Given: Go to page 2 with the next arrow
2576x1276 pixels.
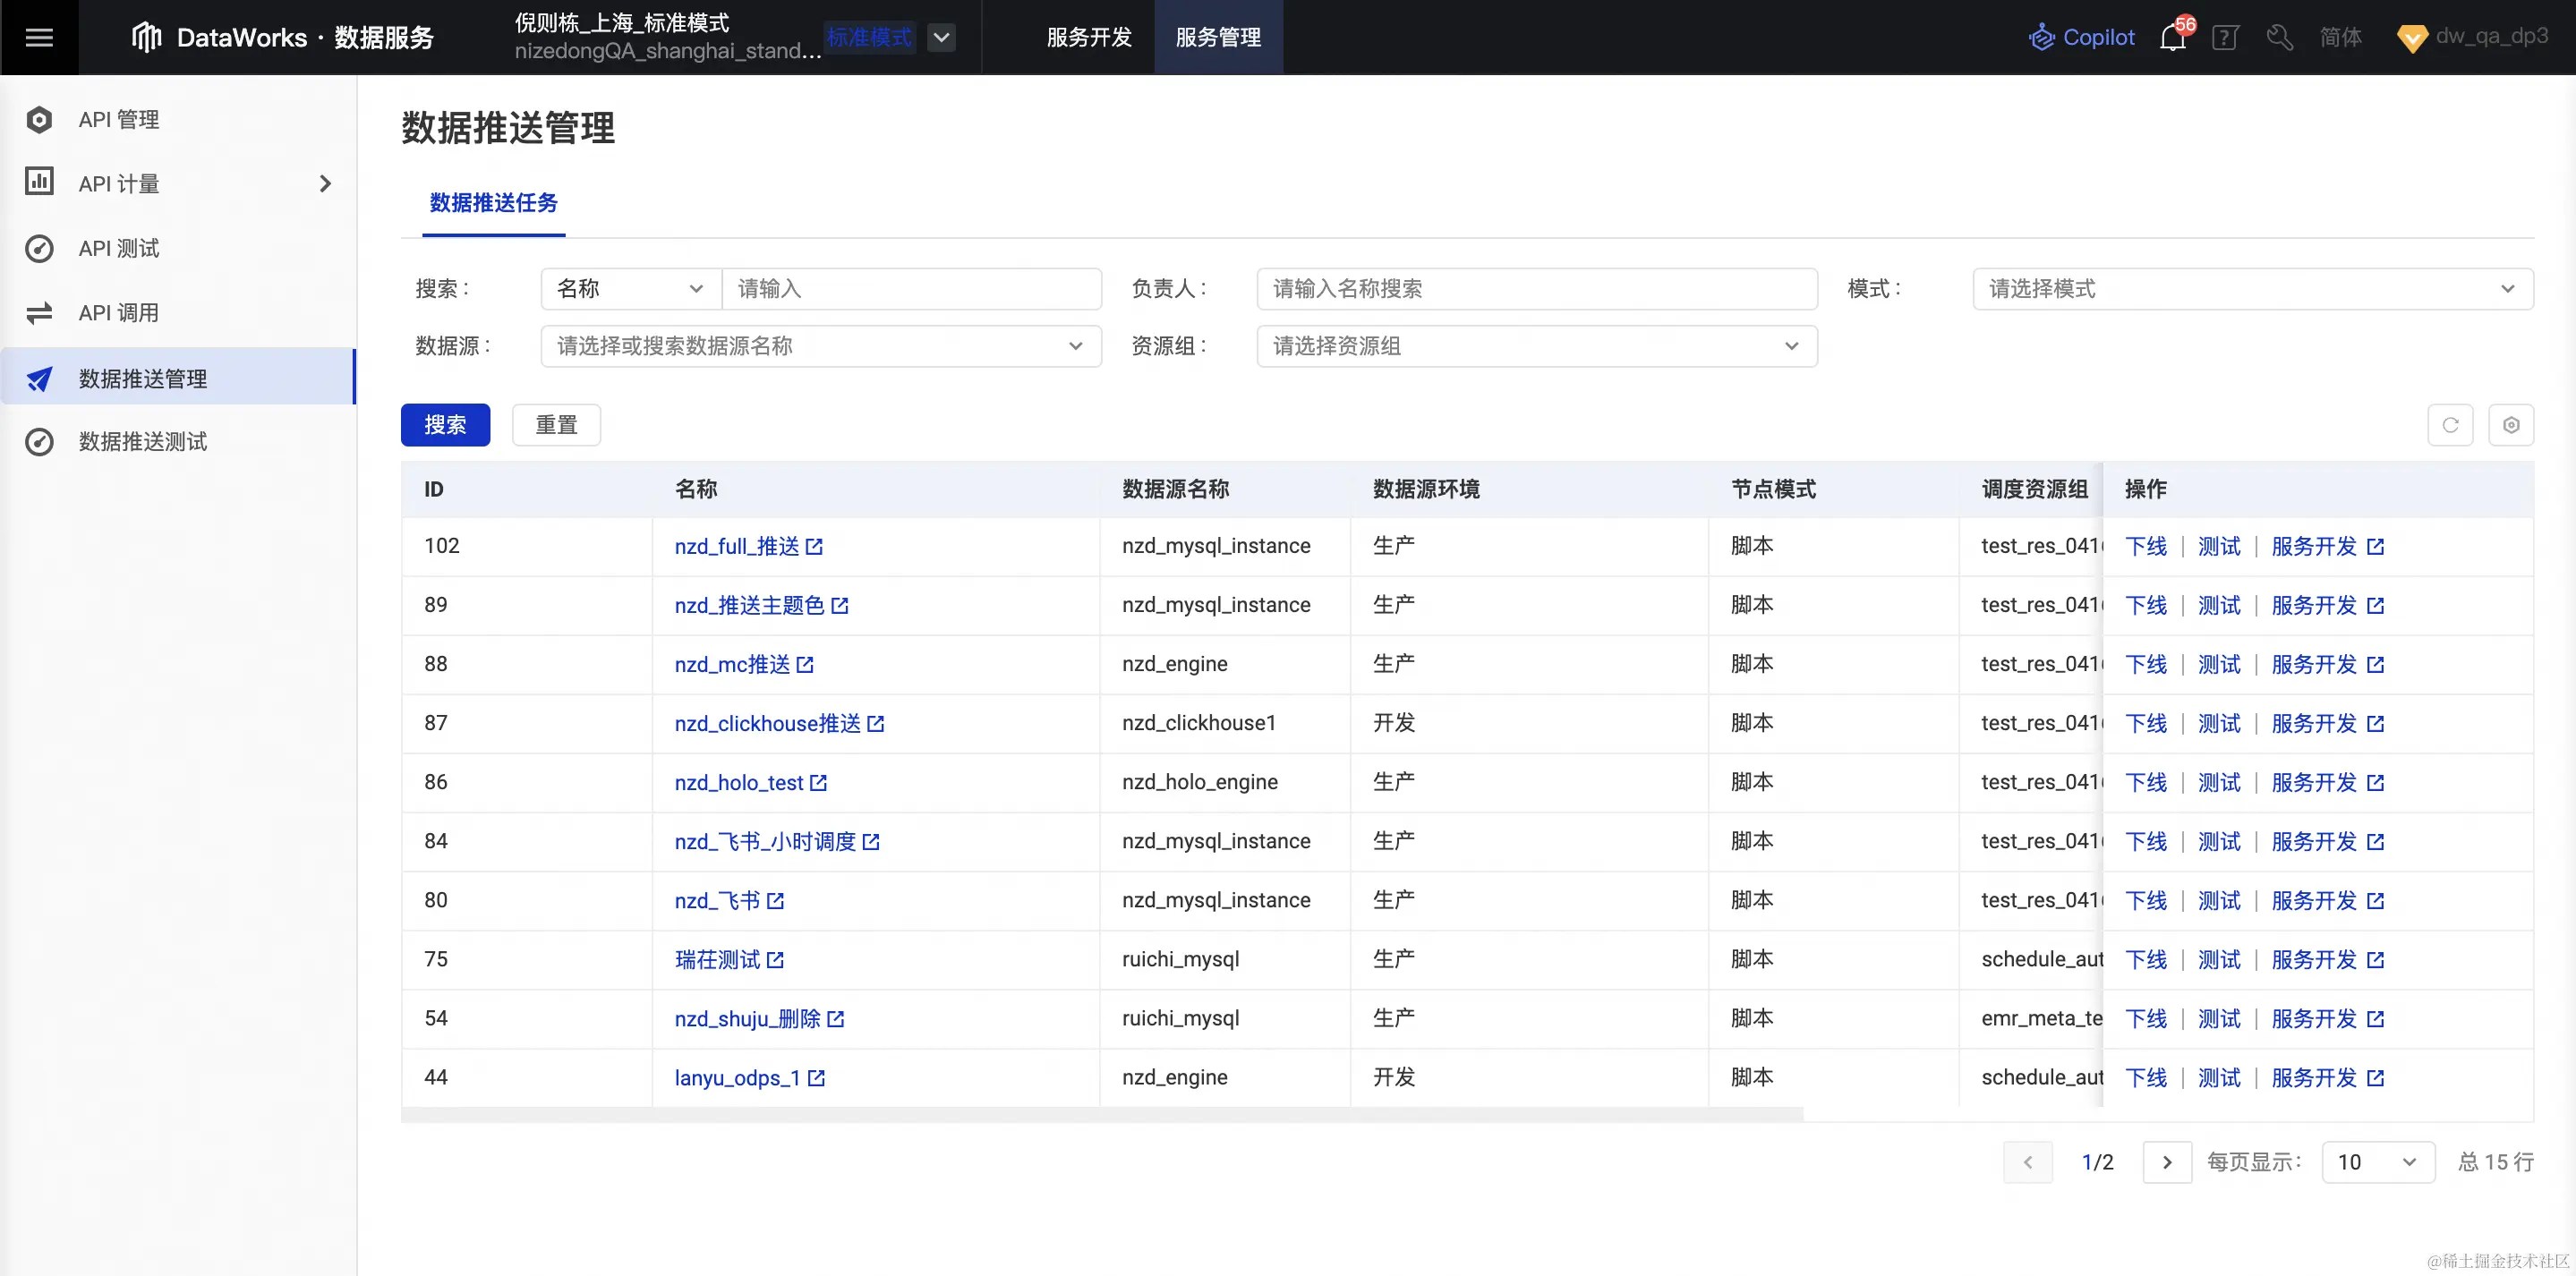Looking at the screenshot, I should click(x=2168, y=1161).
